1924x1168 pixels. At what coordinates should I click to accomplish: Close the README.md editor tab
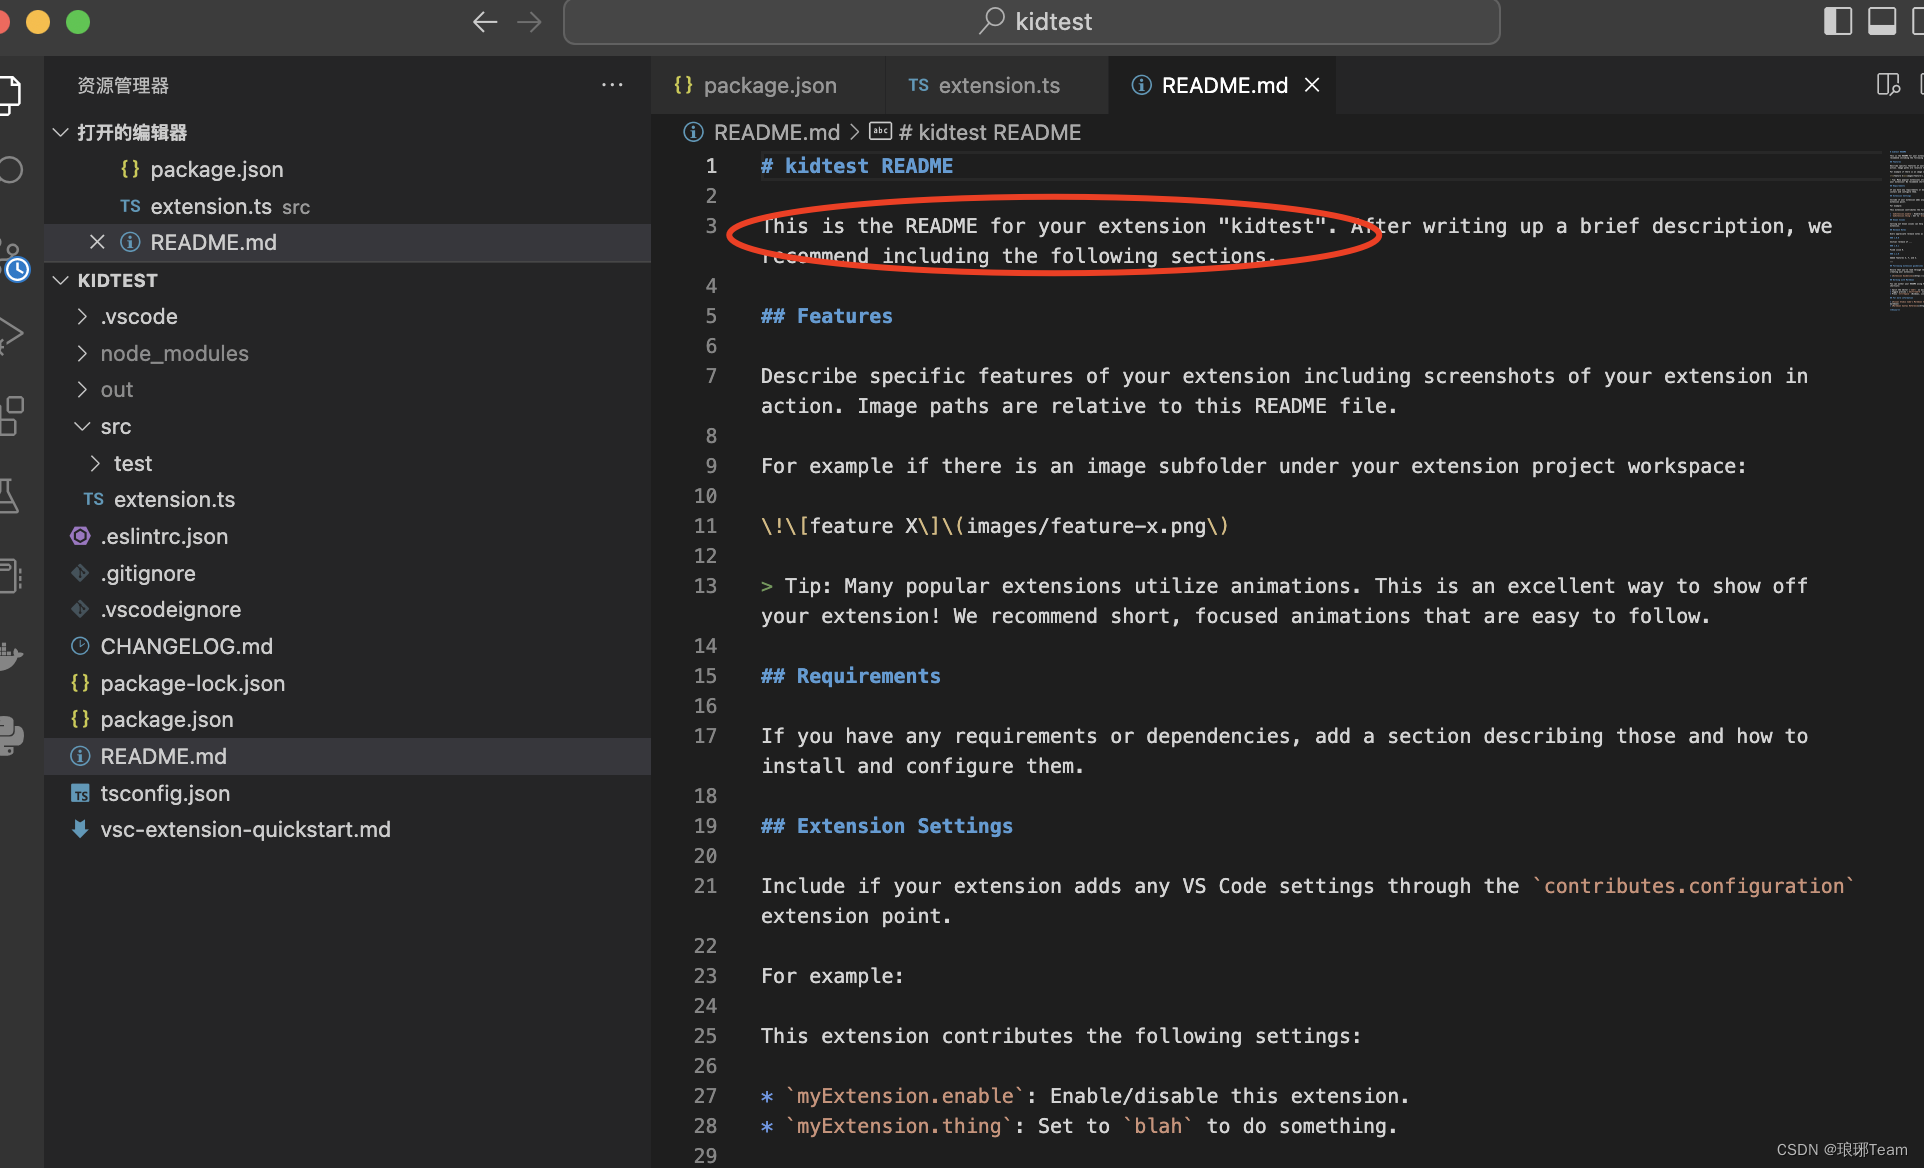tap(1312, 85)
